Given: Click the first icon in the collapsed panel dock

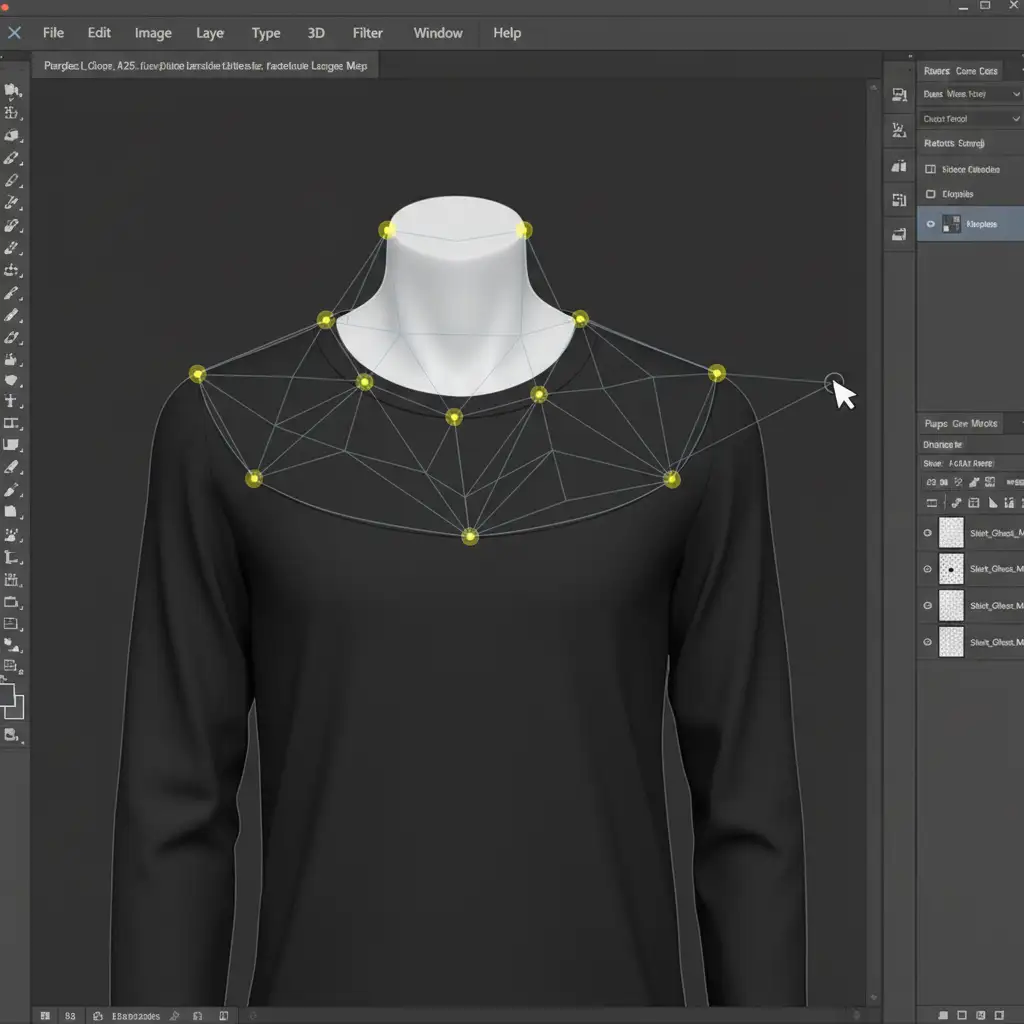Looking at the screenshot, I should (x=897, y=94).
